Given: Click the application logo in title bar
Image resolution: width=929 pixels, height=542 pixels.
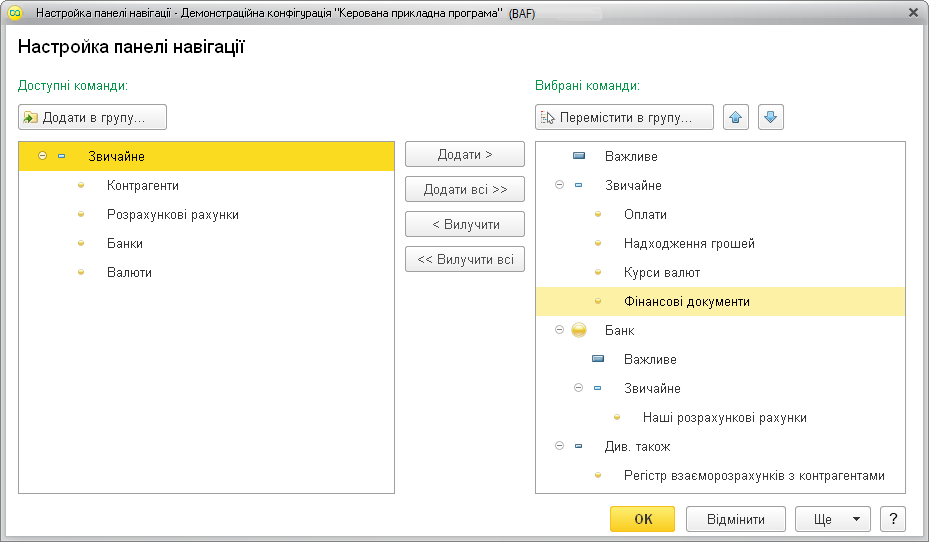Looking at the screenshot, I should (15, 12).
